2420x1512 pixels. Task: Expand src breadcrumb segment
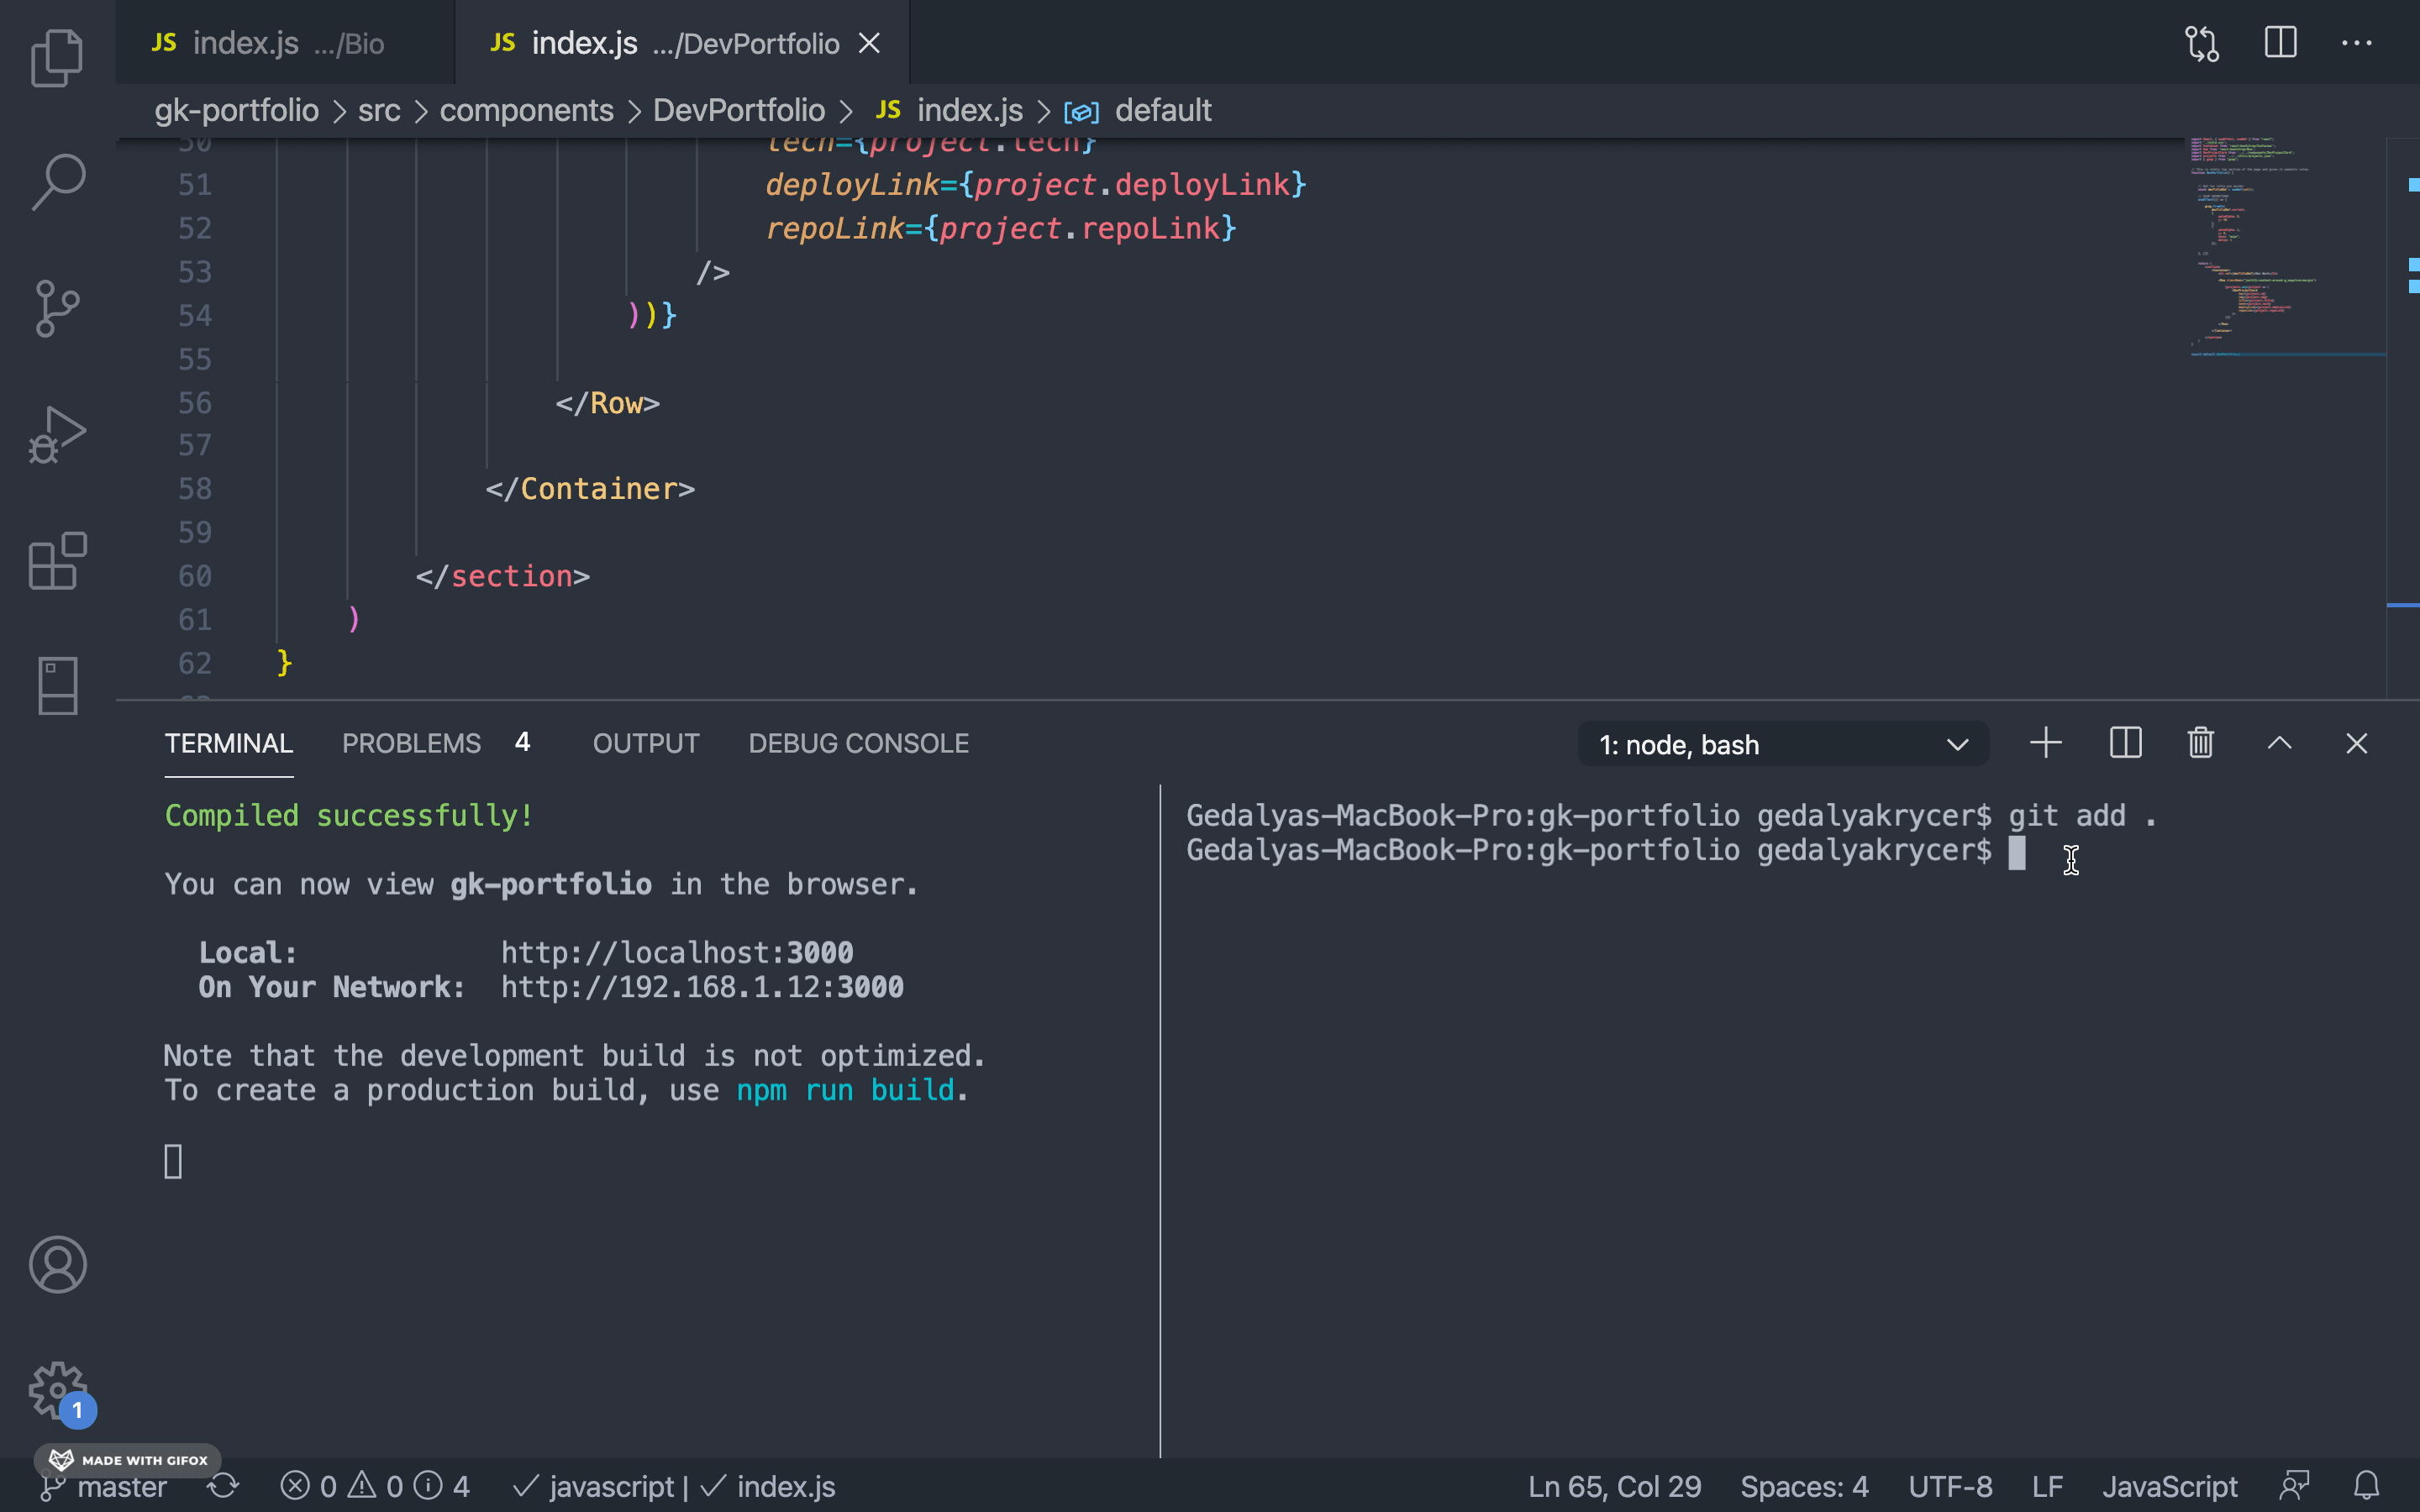(x=379, y=110)
